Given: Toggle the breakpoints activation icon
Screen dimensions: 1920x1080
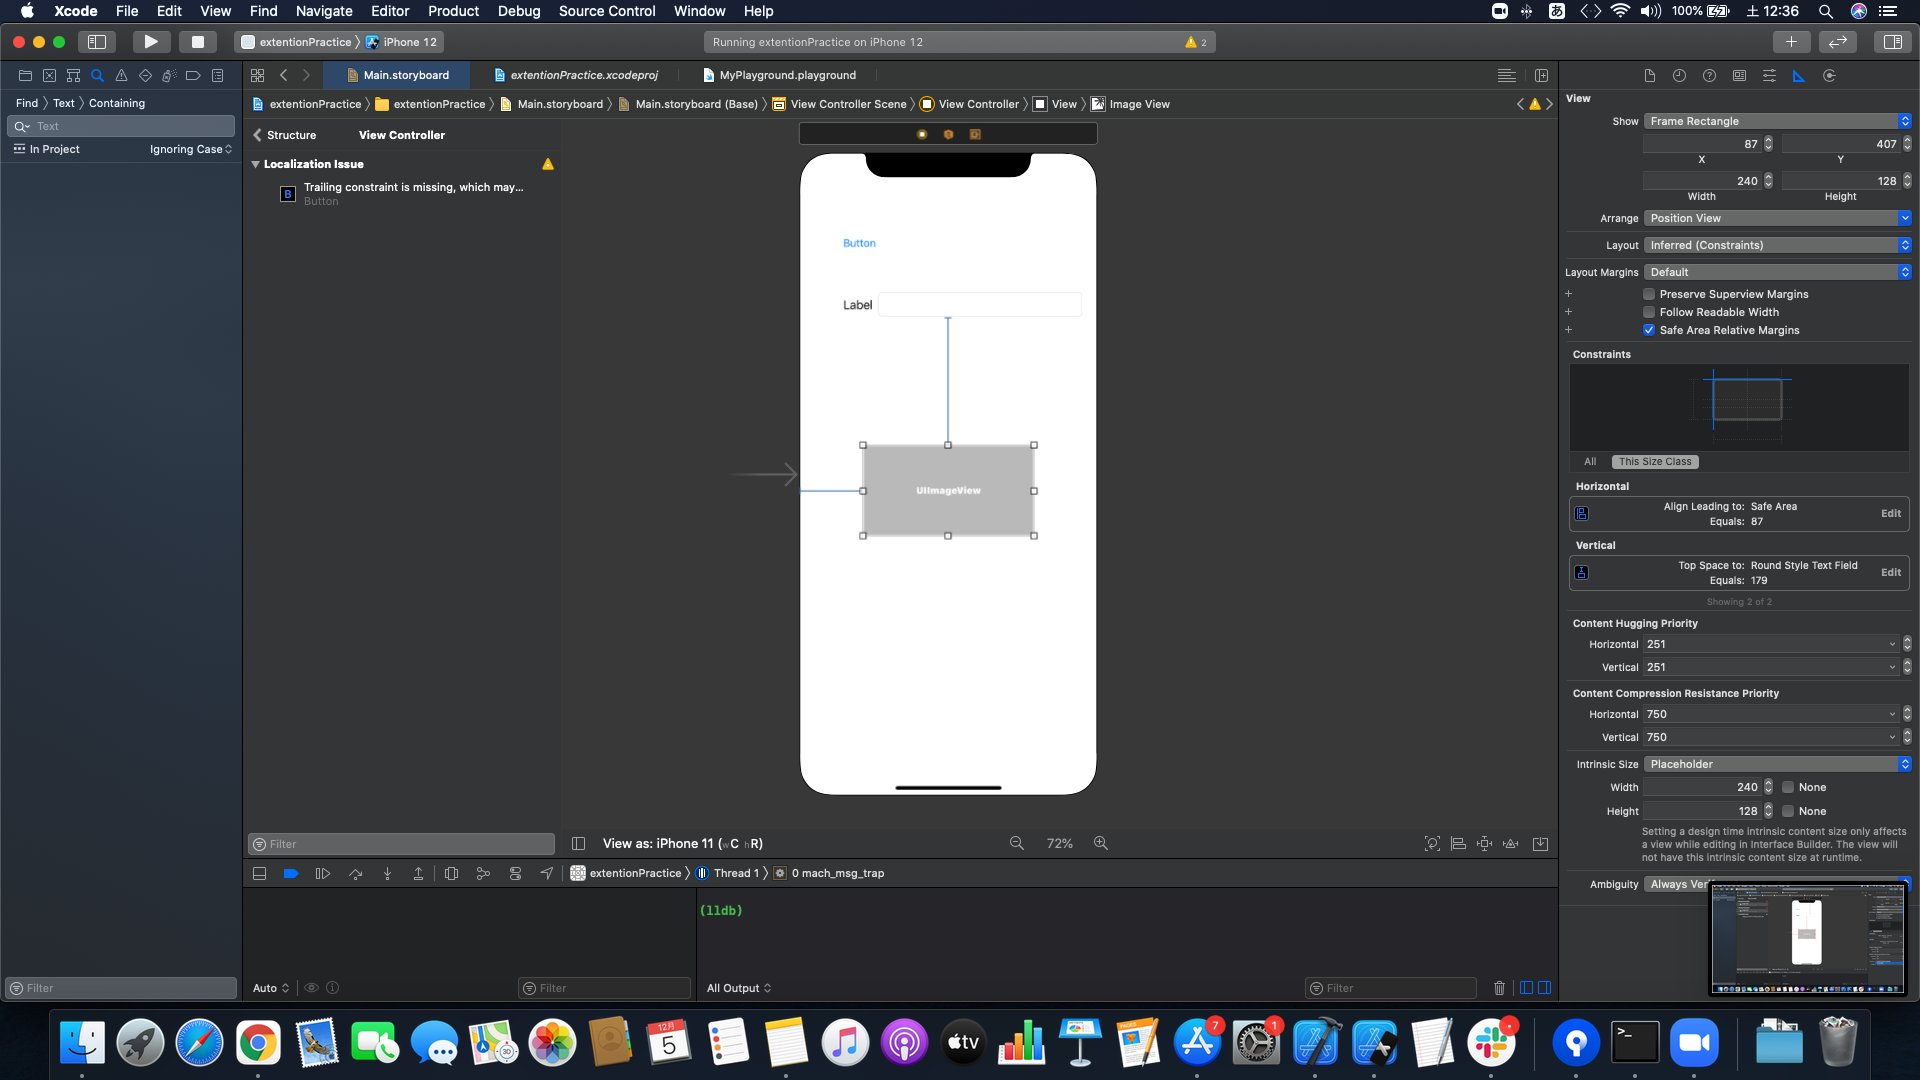Looking at the screenshot, I should click(291, 874).
